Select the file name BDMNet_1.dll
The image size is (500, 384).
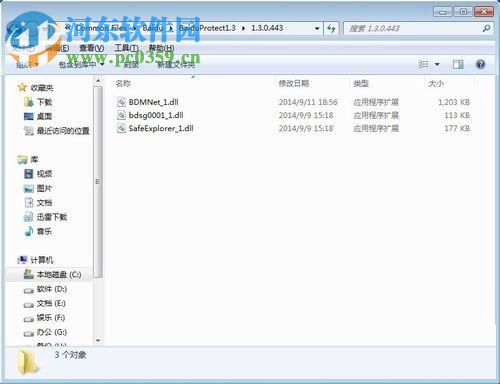153,102
